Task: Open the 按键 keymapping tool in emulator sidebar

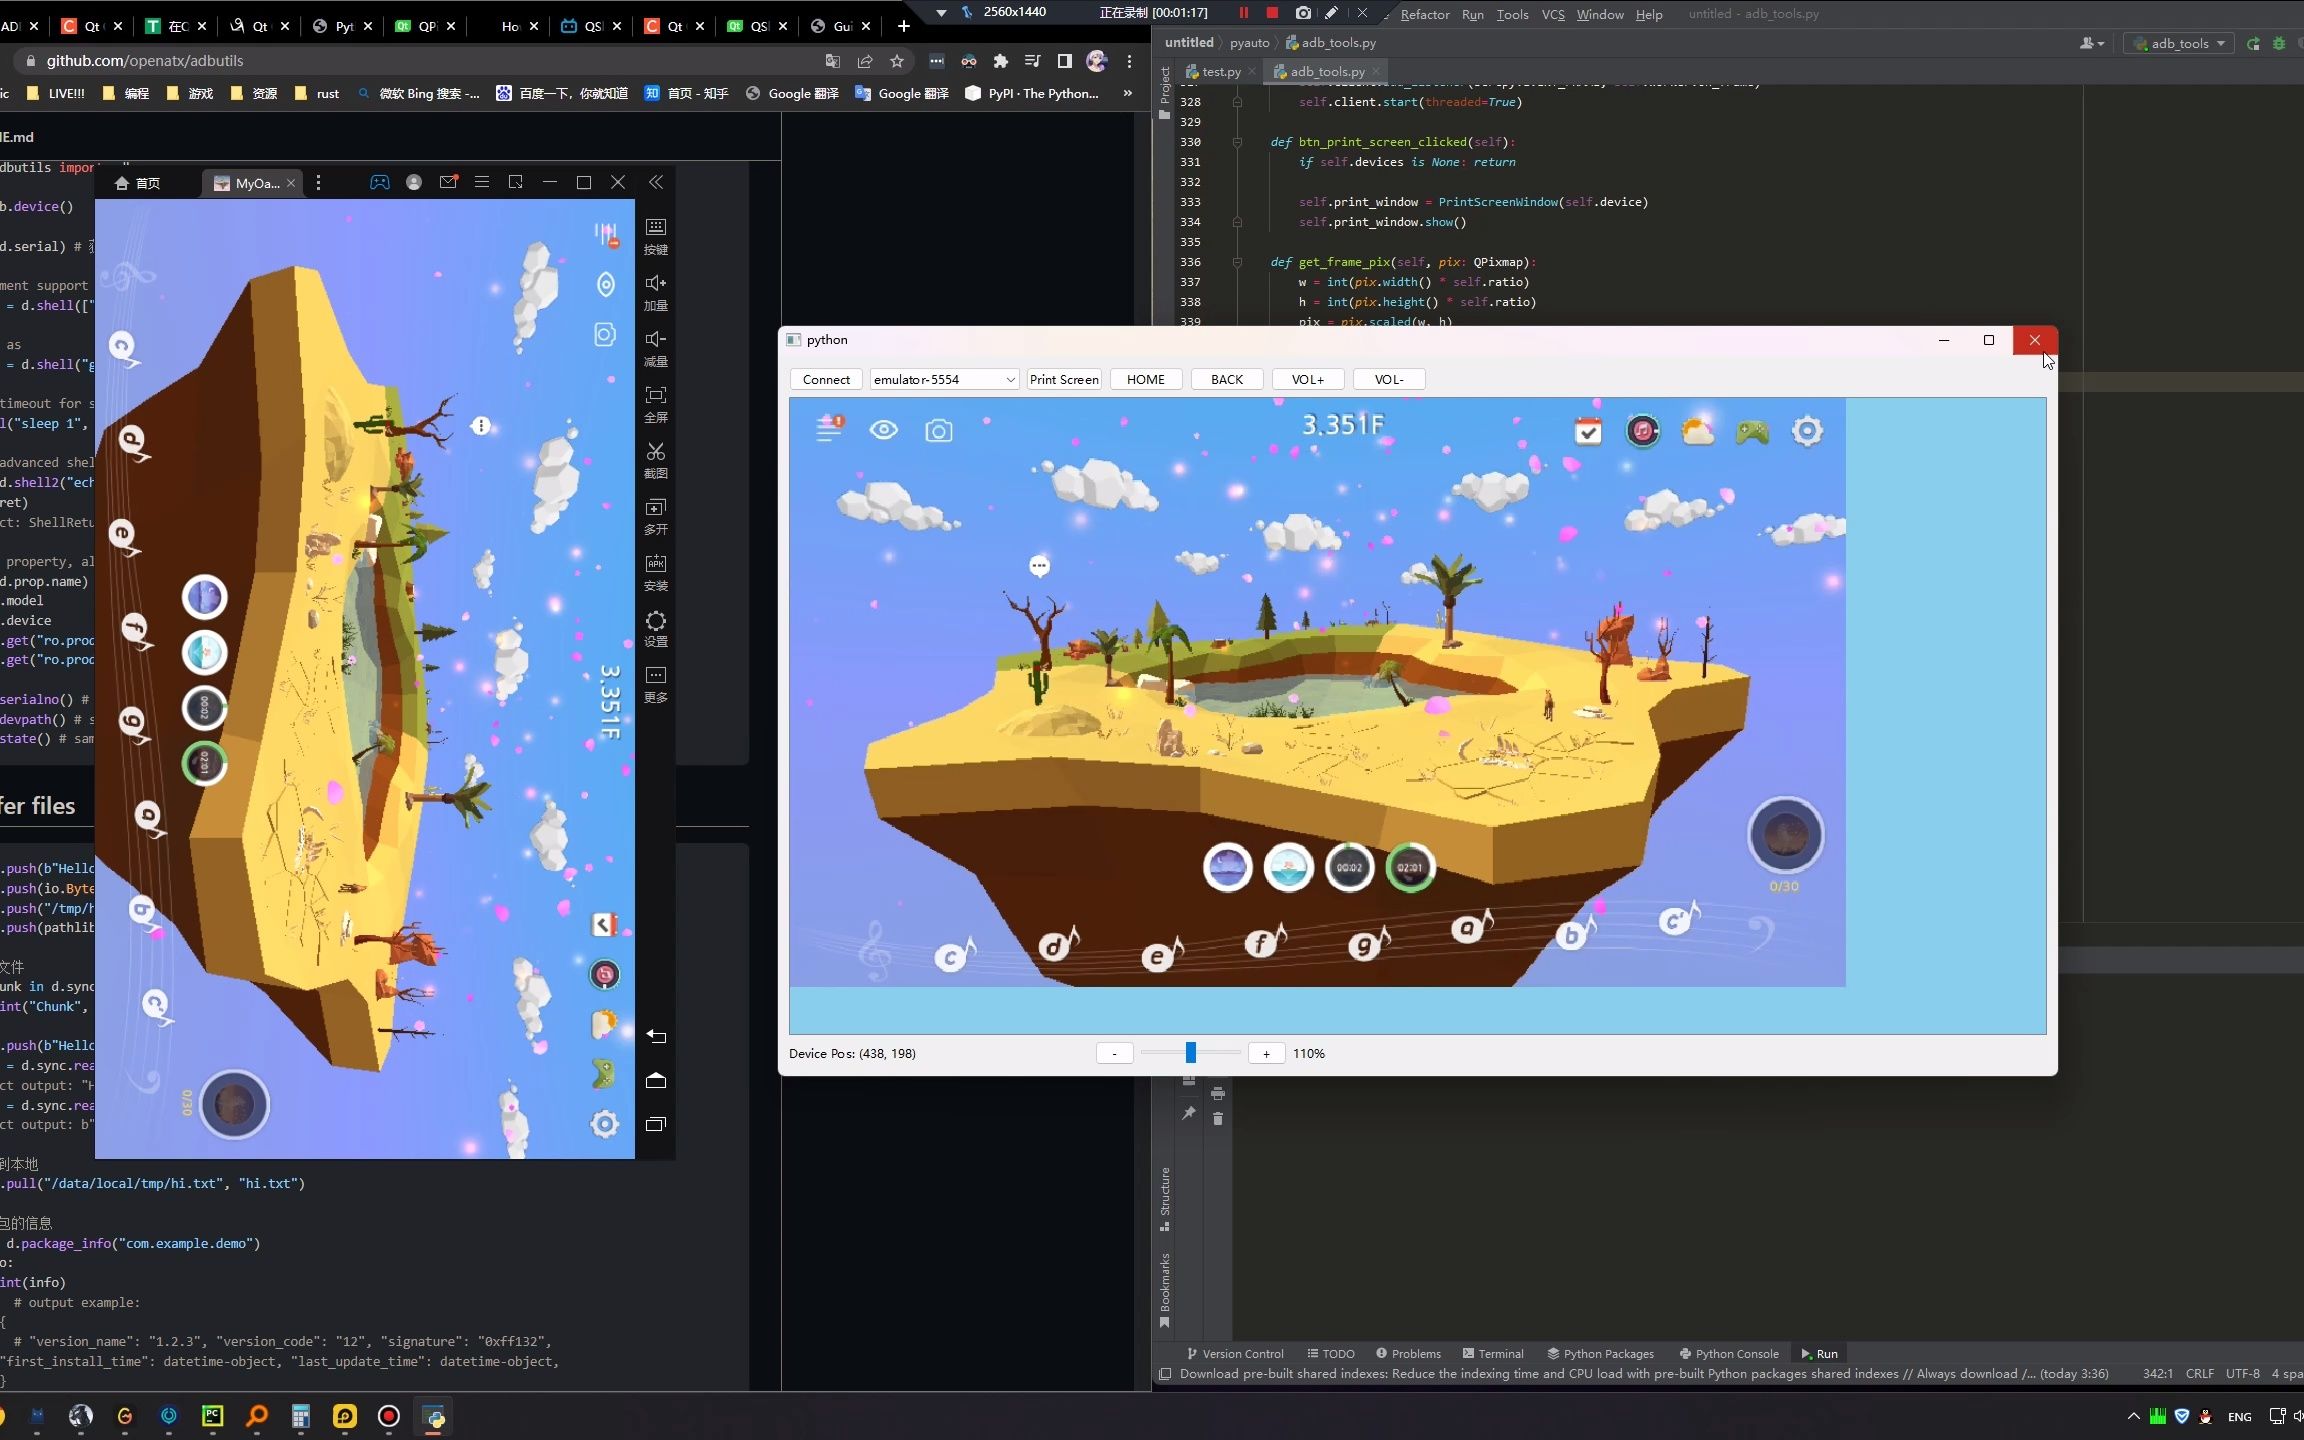Action: (655, 236)
